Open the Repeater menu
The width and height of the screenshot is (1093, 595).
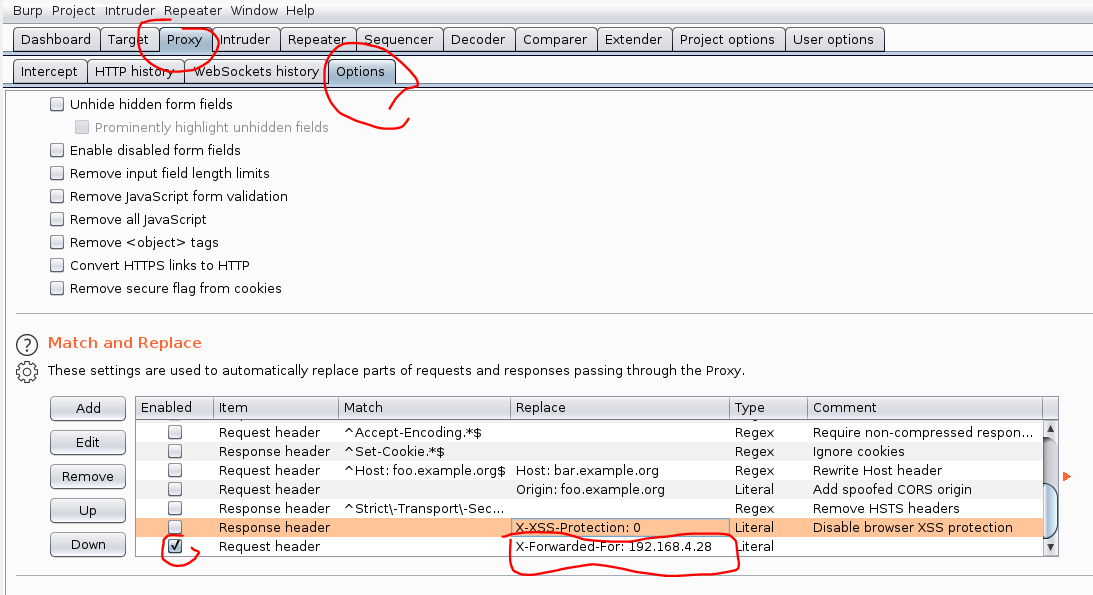[193, 10]
